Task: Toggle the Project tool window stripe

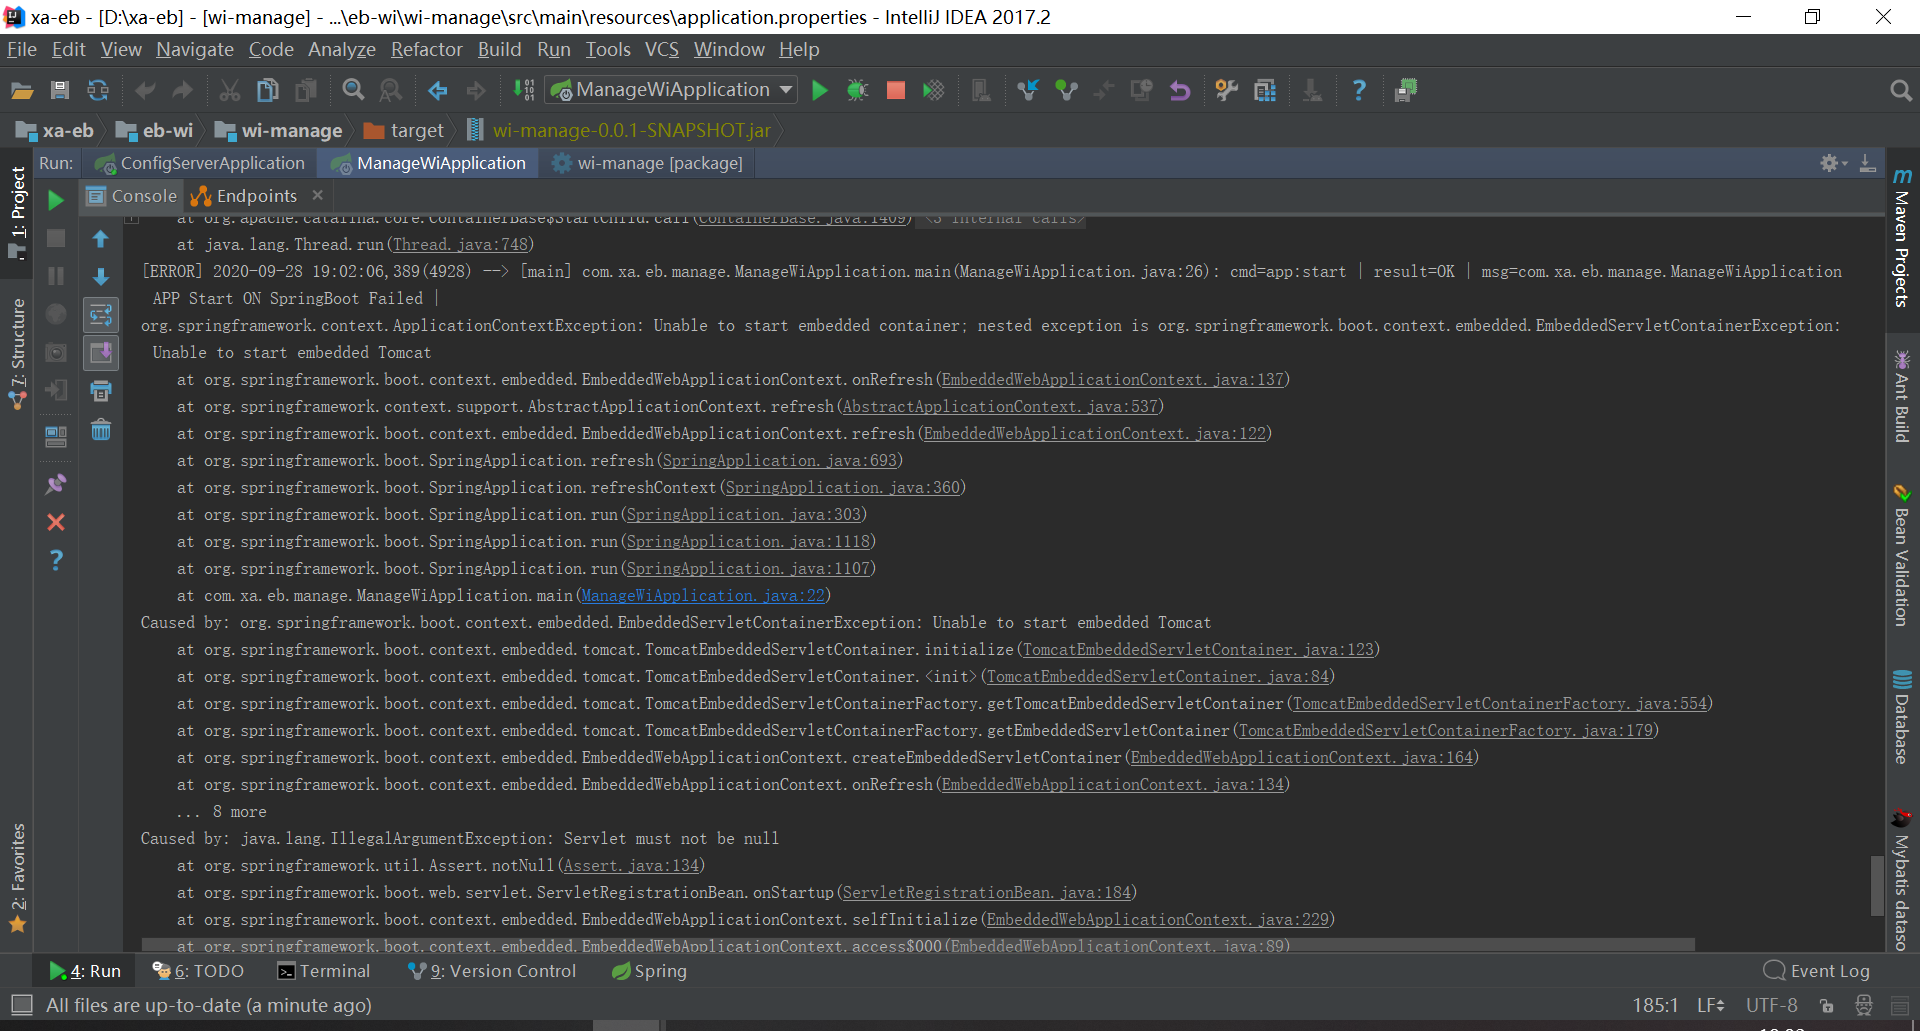Action: point(17,212)
